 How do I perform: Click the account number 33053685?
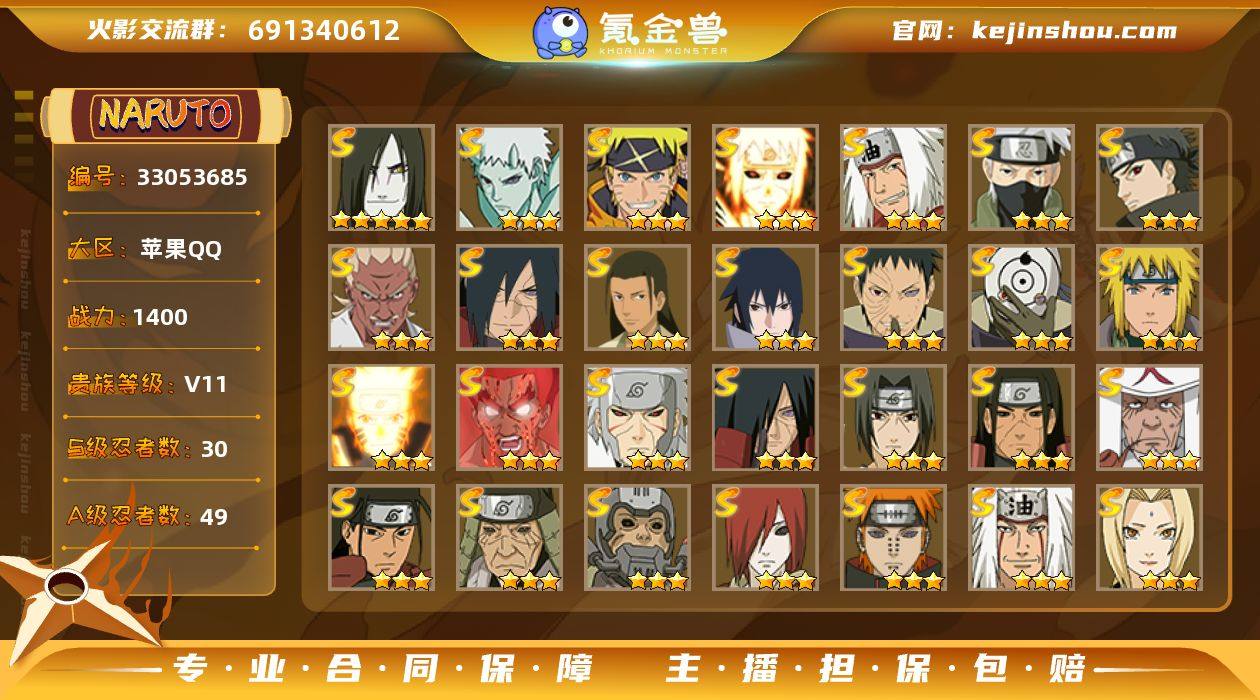point(192,178)
